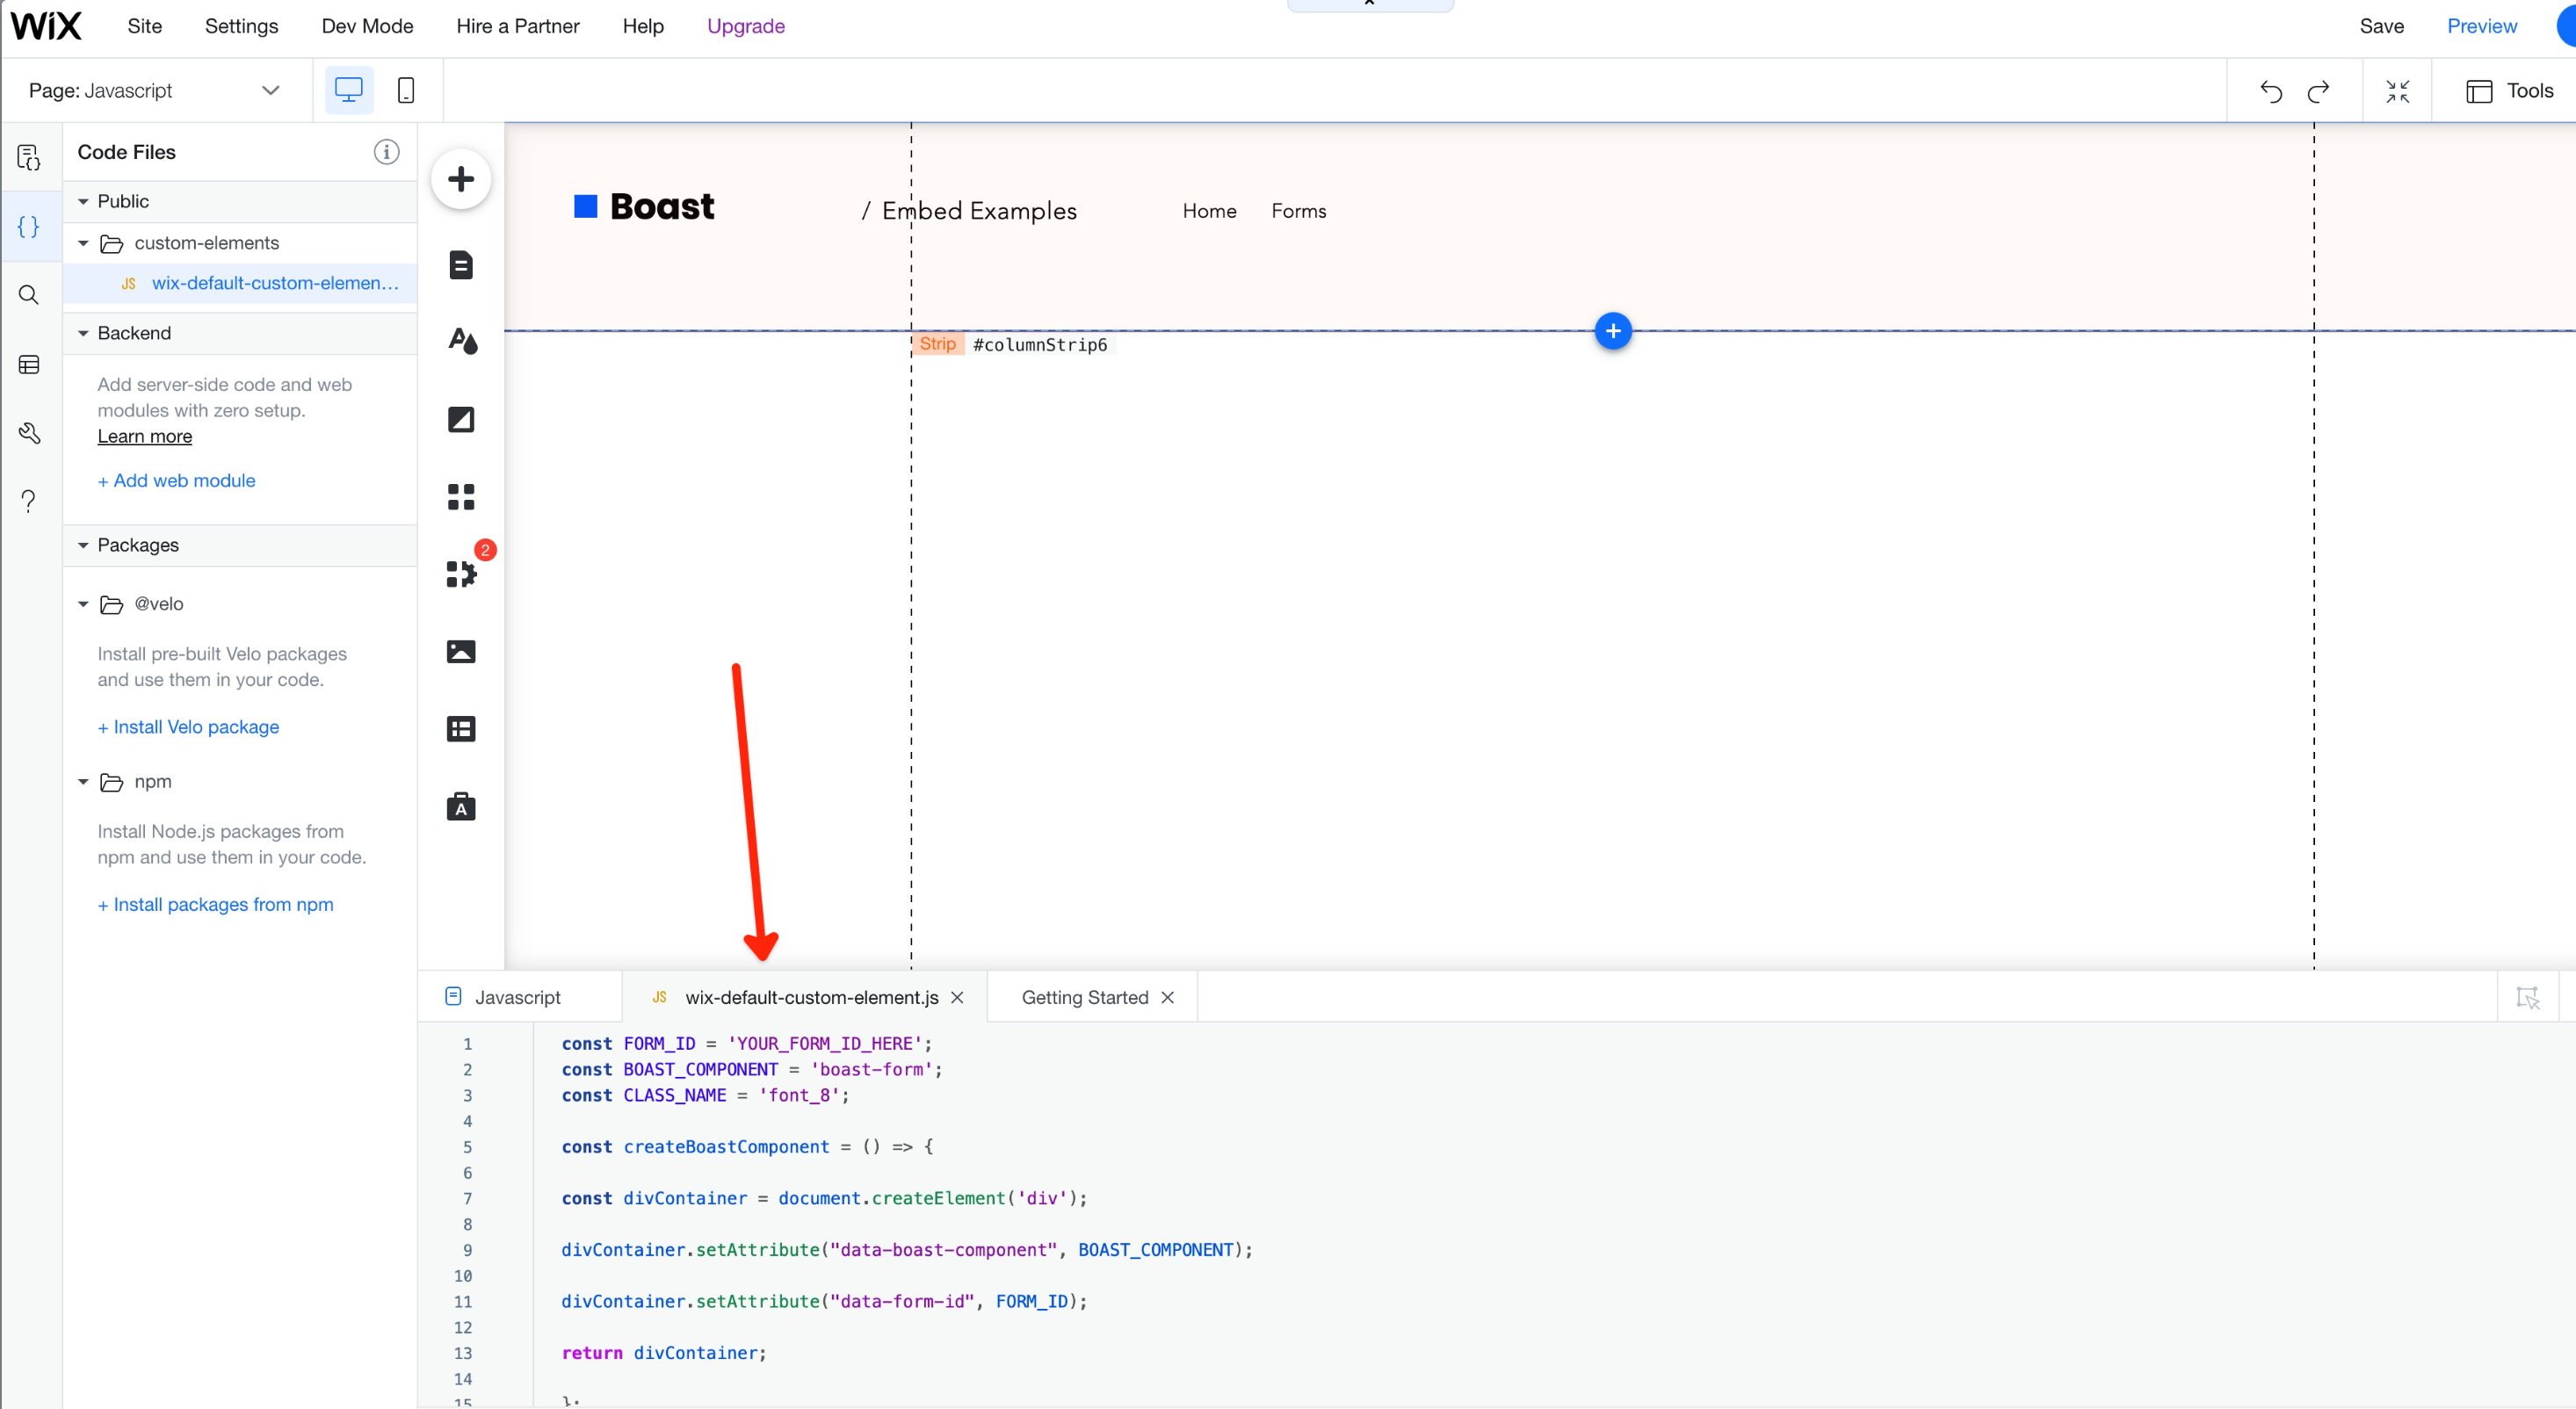Switch to the Getting Started tab
The width and height of the screenshot is (2576, 1409).
[1084, 997]
